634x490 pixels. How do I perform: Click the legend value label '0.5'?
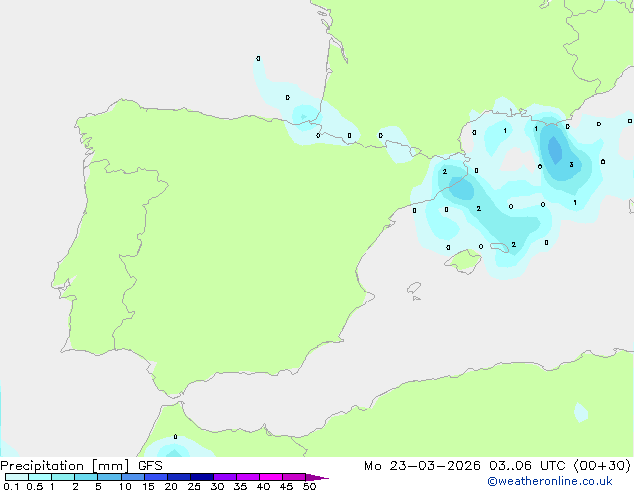[x=34, y=486]
